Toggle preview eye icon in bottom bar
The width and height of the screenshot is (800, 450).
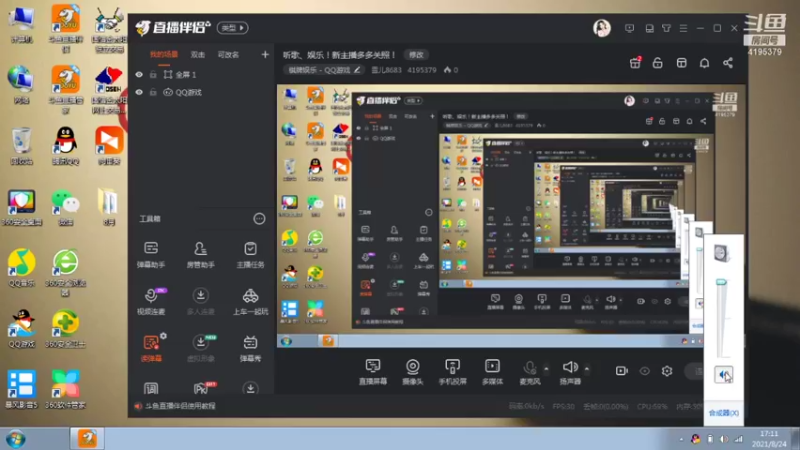click(x=645, y=371)
